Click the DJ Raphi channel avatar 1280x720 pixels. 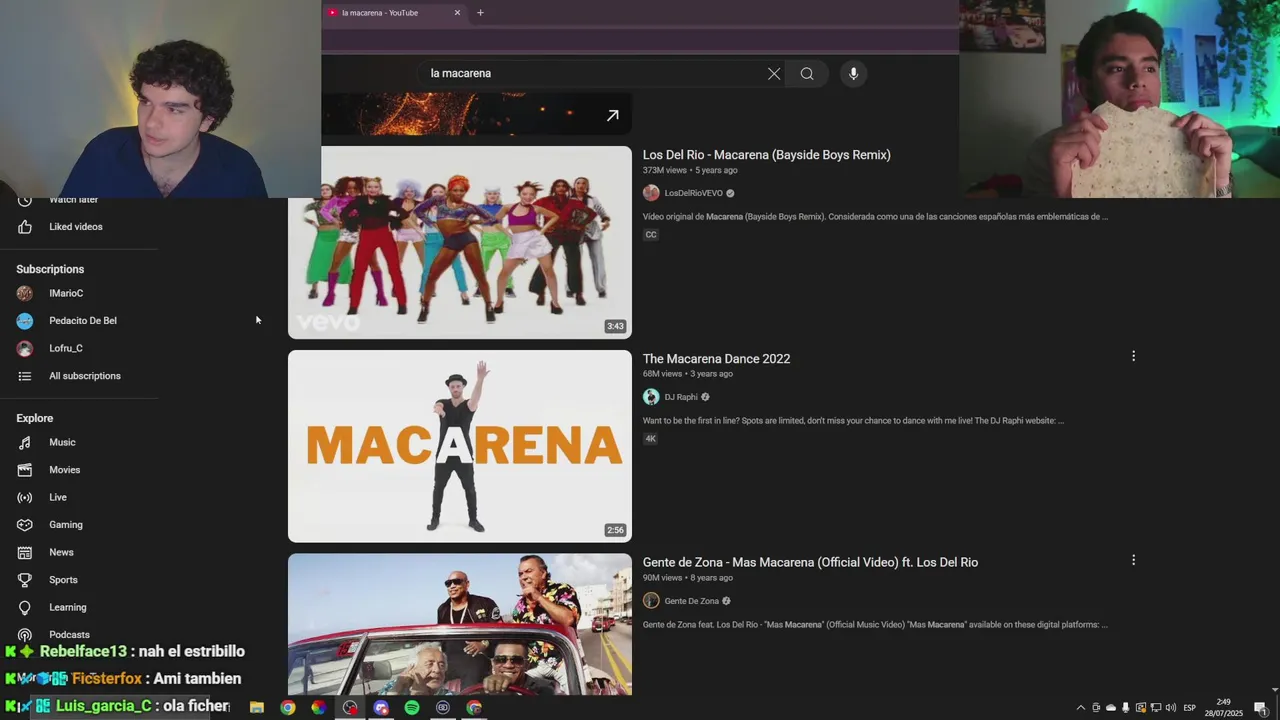pyautogui.click(x=651, y=397)
